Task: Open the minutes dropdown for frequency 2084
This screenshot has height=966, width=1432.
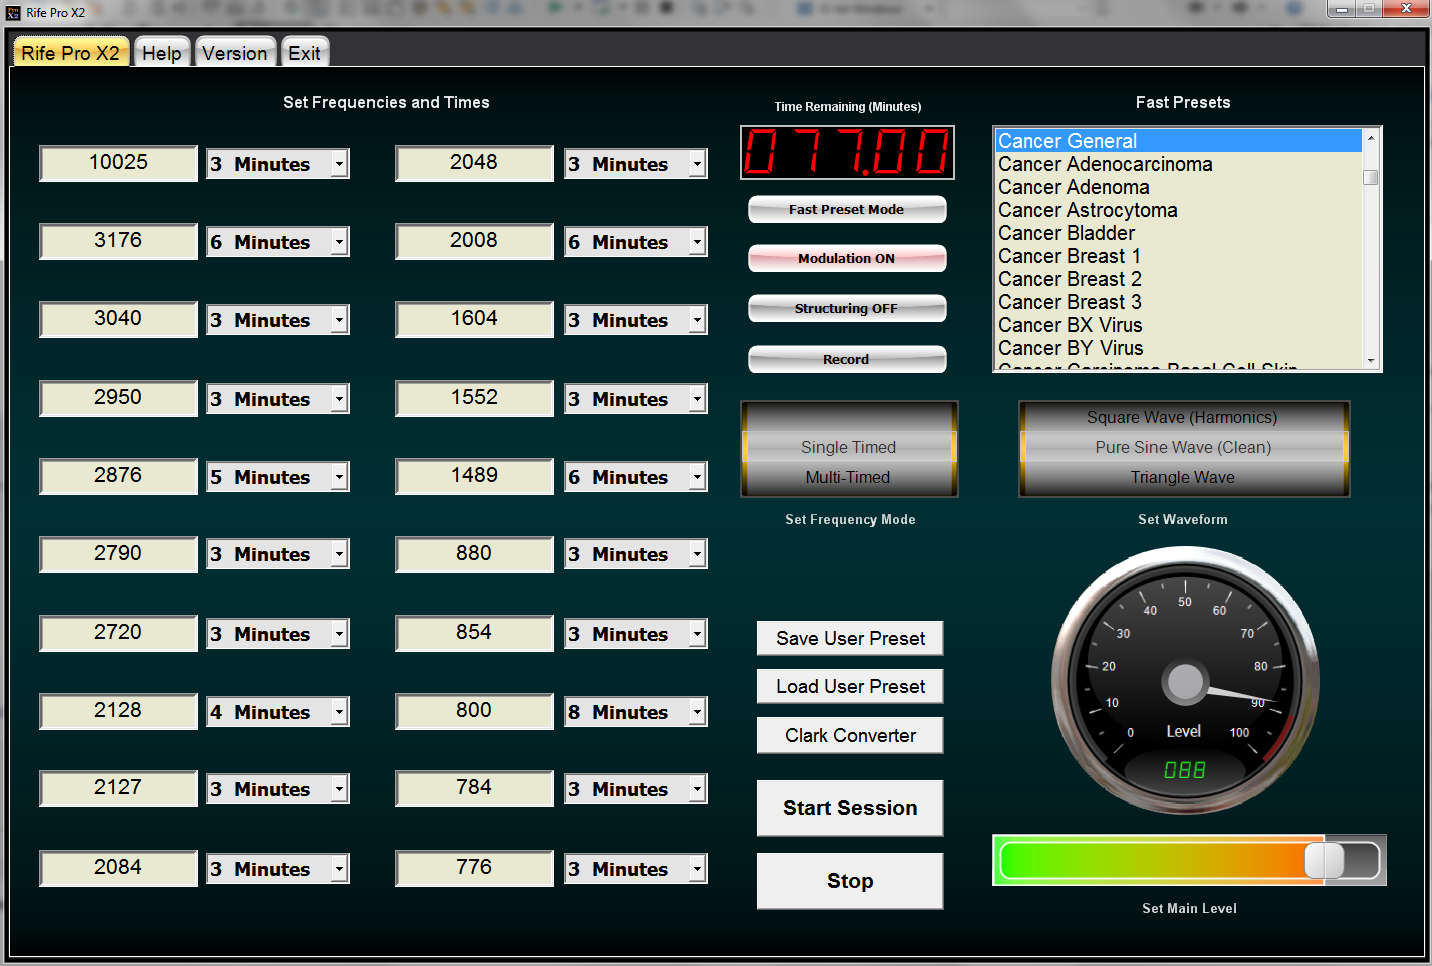Action: [340, 869]
